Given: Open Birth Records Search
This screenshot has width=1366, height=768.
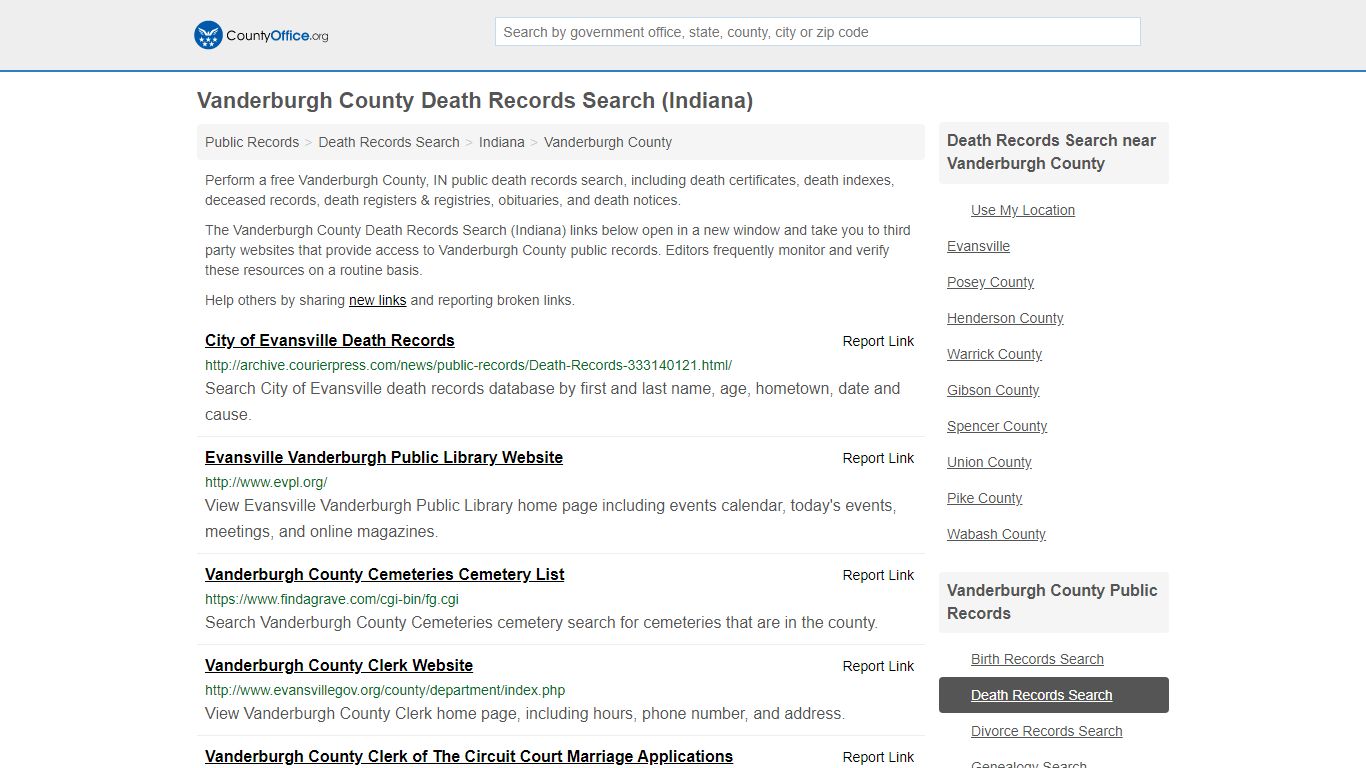Looking at the screenshot, I should point(1037,659).
